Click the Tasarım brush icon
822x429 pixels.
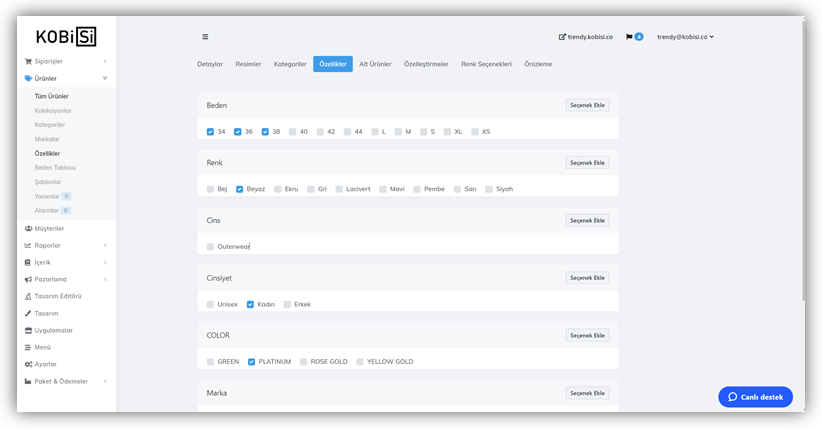[28, 313]
